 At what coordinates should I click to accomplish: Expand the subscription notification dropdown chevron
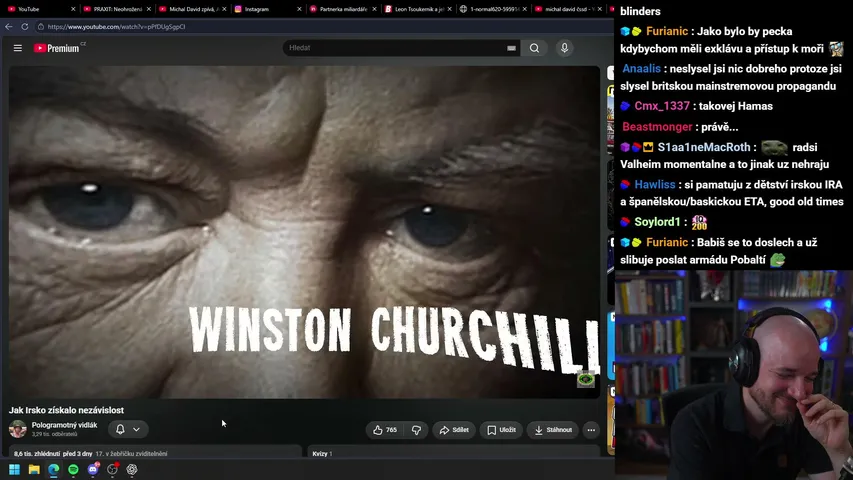[137, 429]
